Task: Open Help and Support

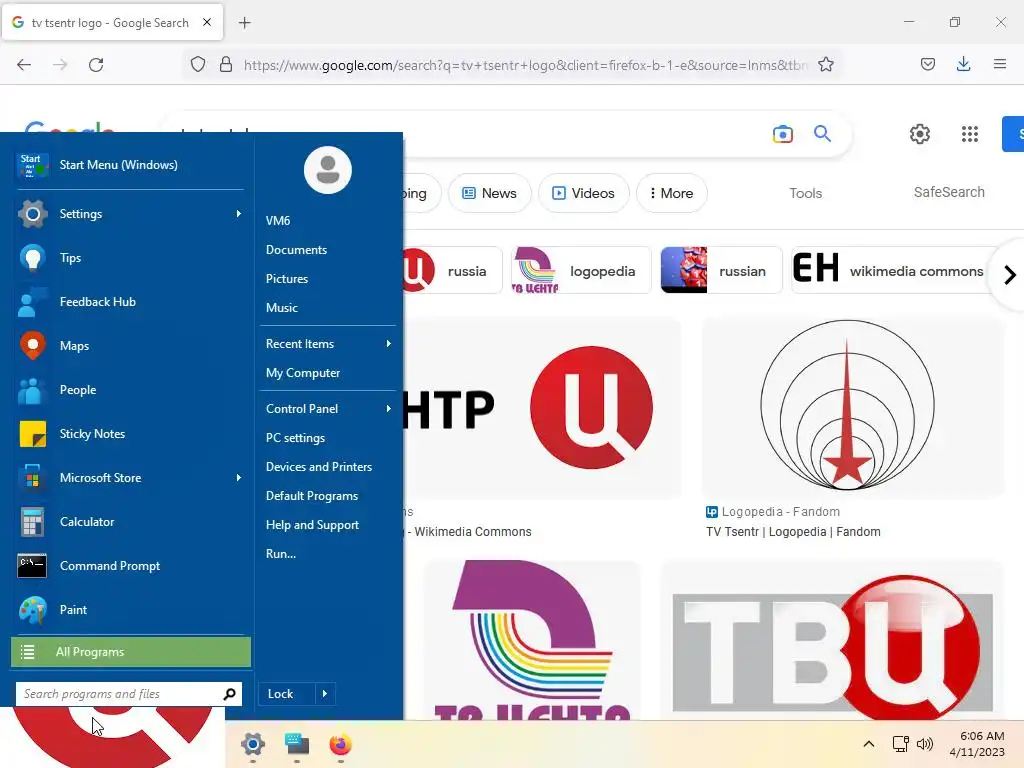Action: 312,525
